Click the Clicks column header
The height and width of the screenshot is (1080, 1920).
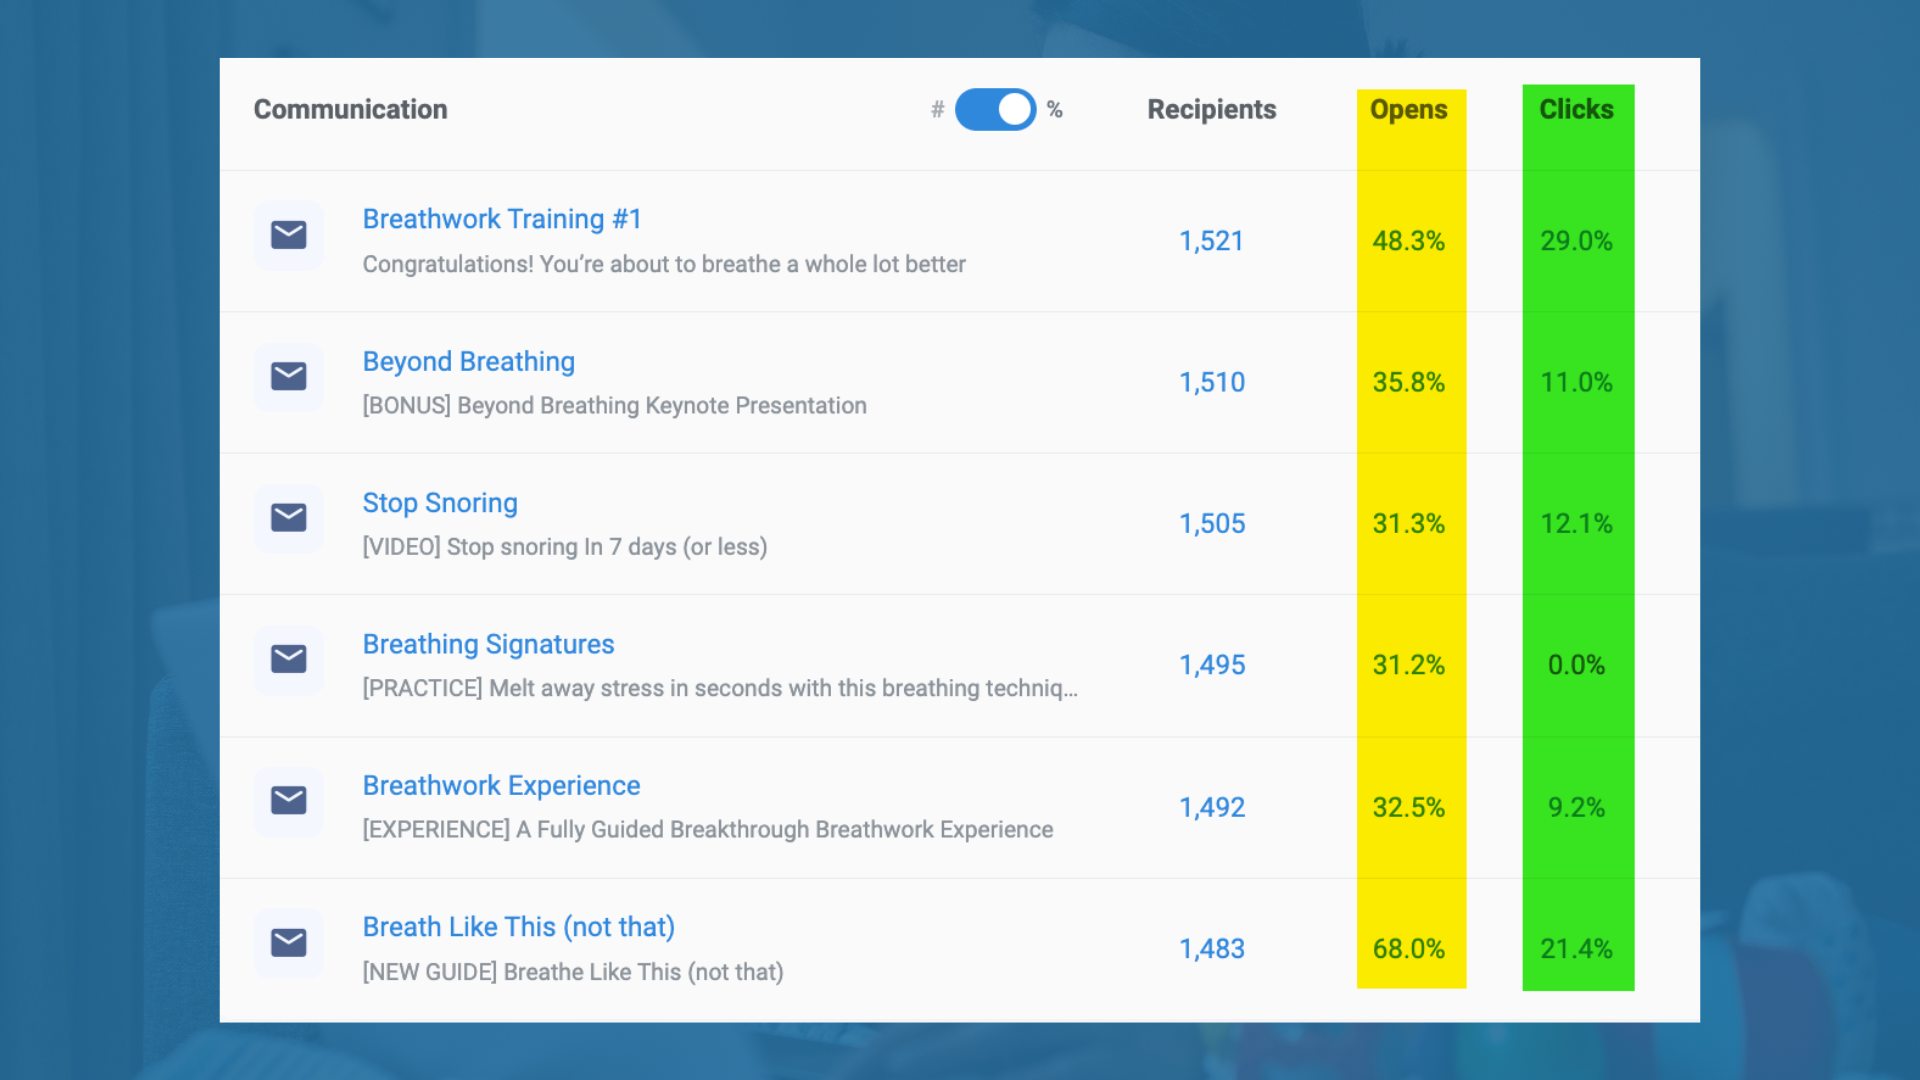(x=1576, y=110)
